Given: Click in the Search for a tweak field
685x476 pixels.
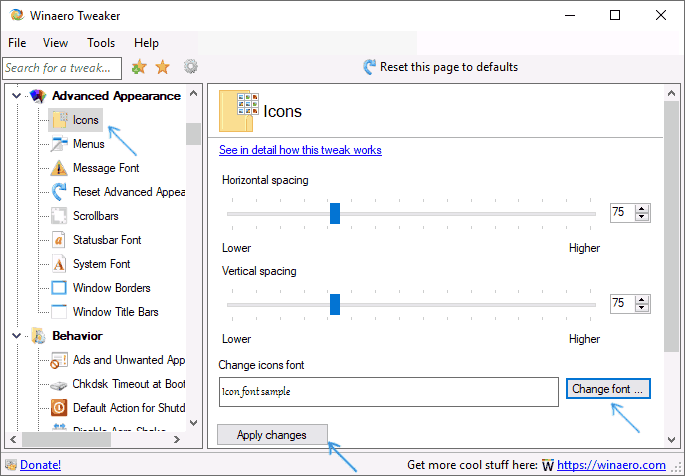Looking at the screenshot, I should (62, 68).
